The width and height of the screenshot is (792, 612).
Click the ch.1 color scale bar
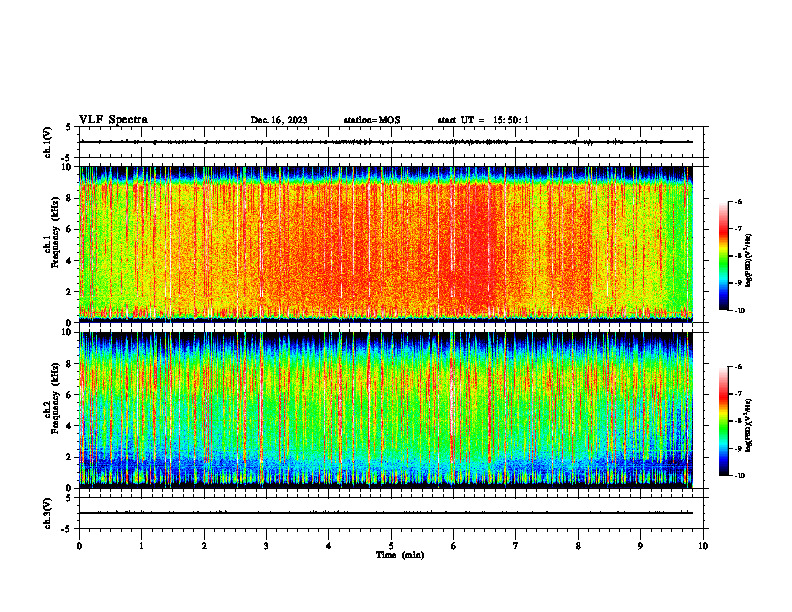click(723, 256)
